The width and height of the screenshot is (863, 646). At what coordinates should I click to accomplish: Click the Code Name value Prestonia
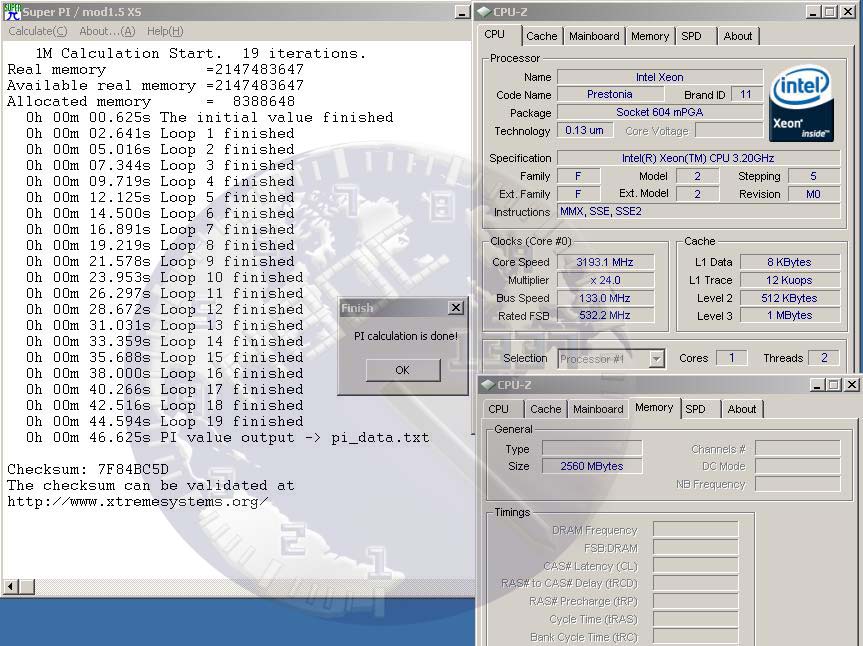pyautogui.click(x=610, y=95)
